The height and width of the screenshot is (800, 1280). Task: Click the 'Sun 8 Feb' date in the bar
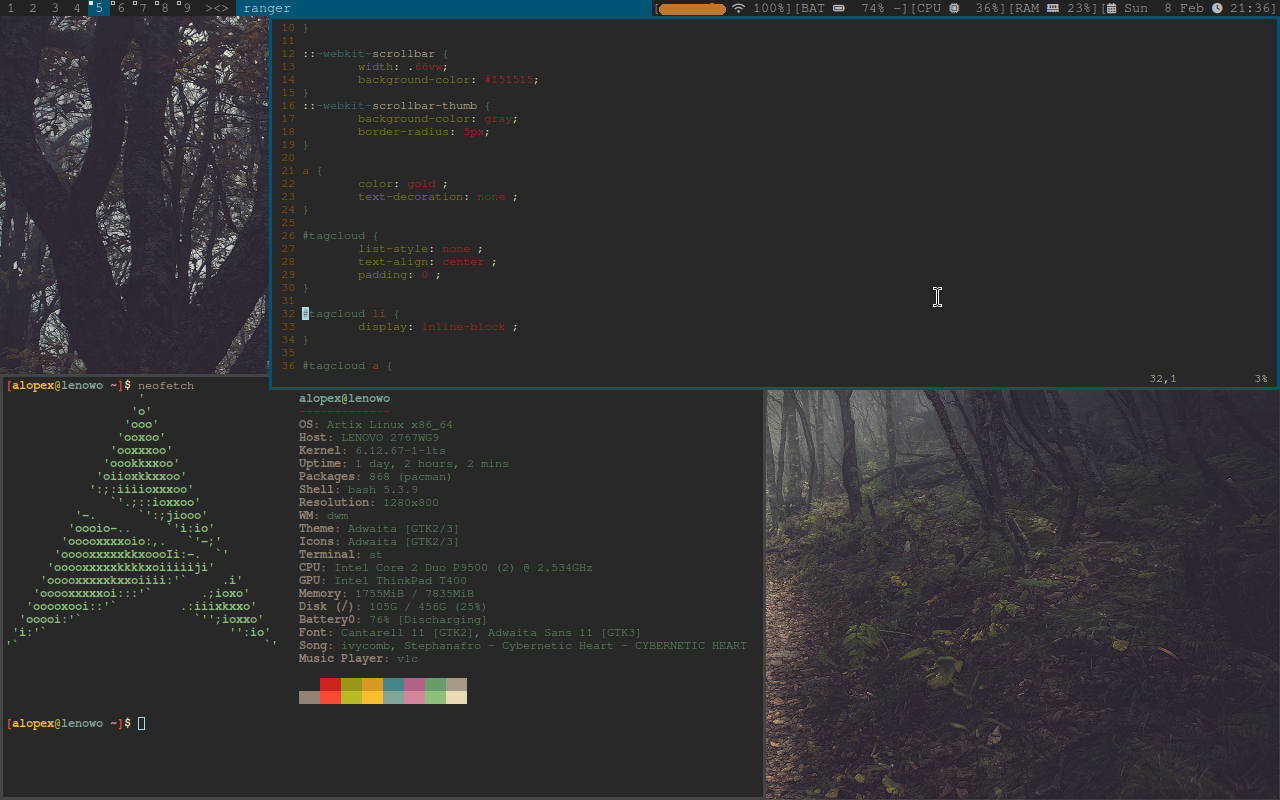[1164, 8]
